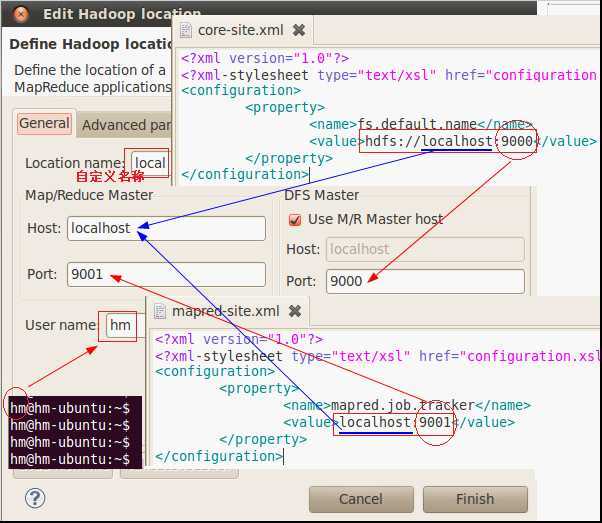
Task: Click </configuration> closing tag in mapred-site.xml
Action: (x=218, y=457)
